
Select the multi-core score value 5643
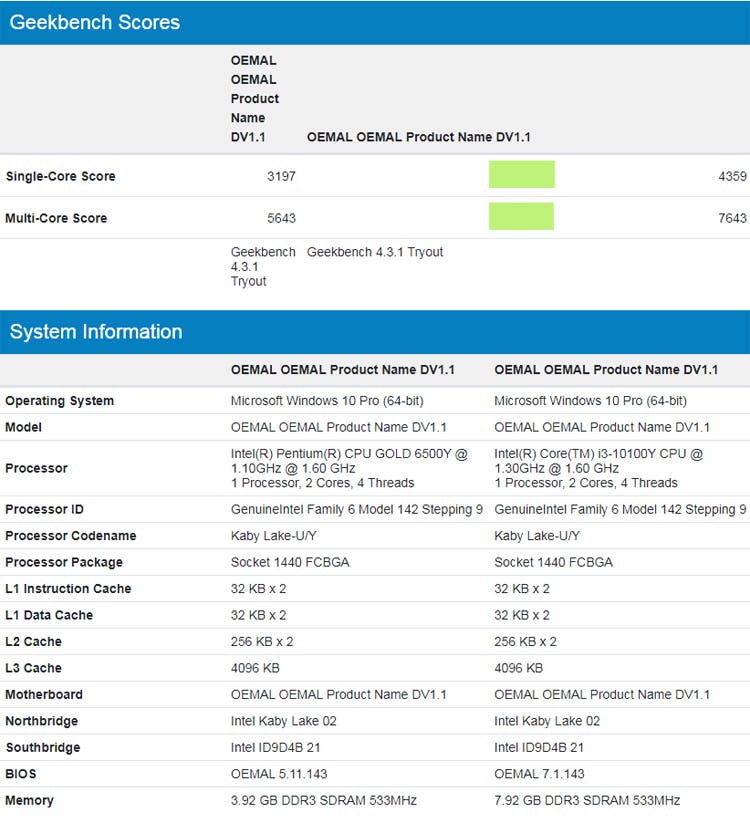[281, 218]
